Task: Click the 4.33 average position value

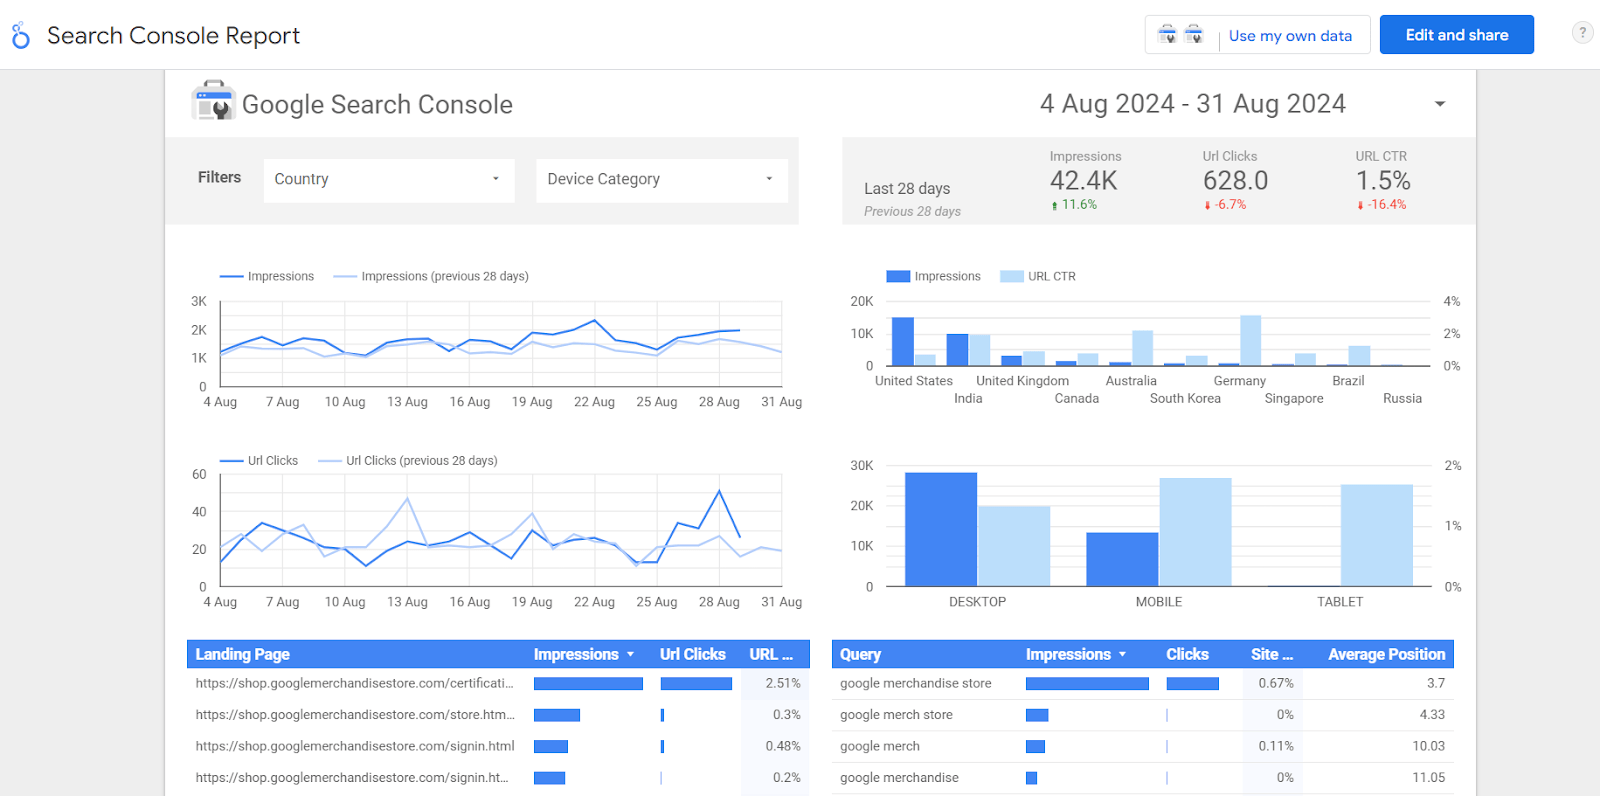Action: (1432, 715)
